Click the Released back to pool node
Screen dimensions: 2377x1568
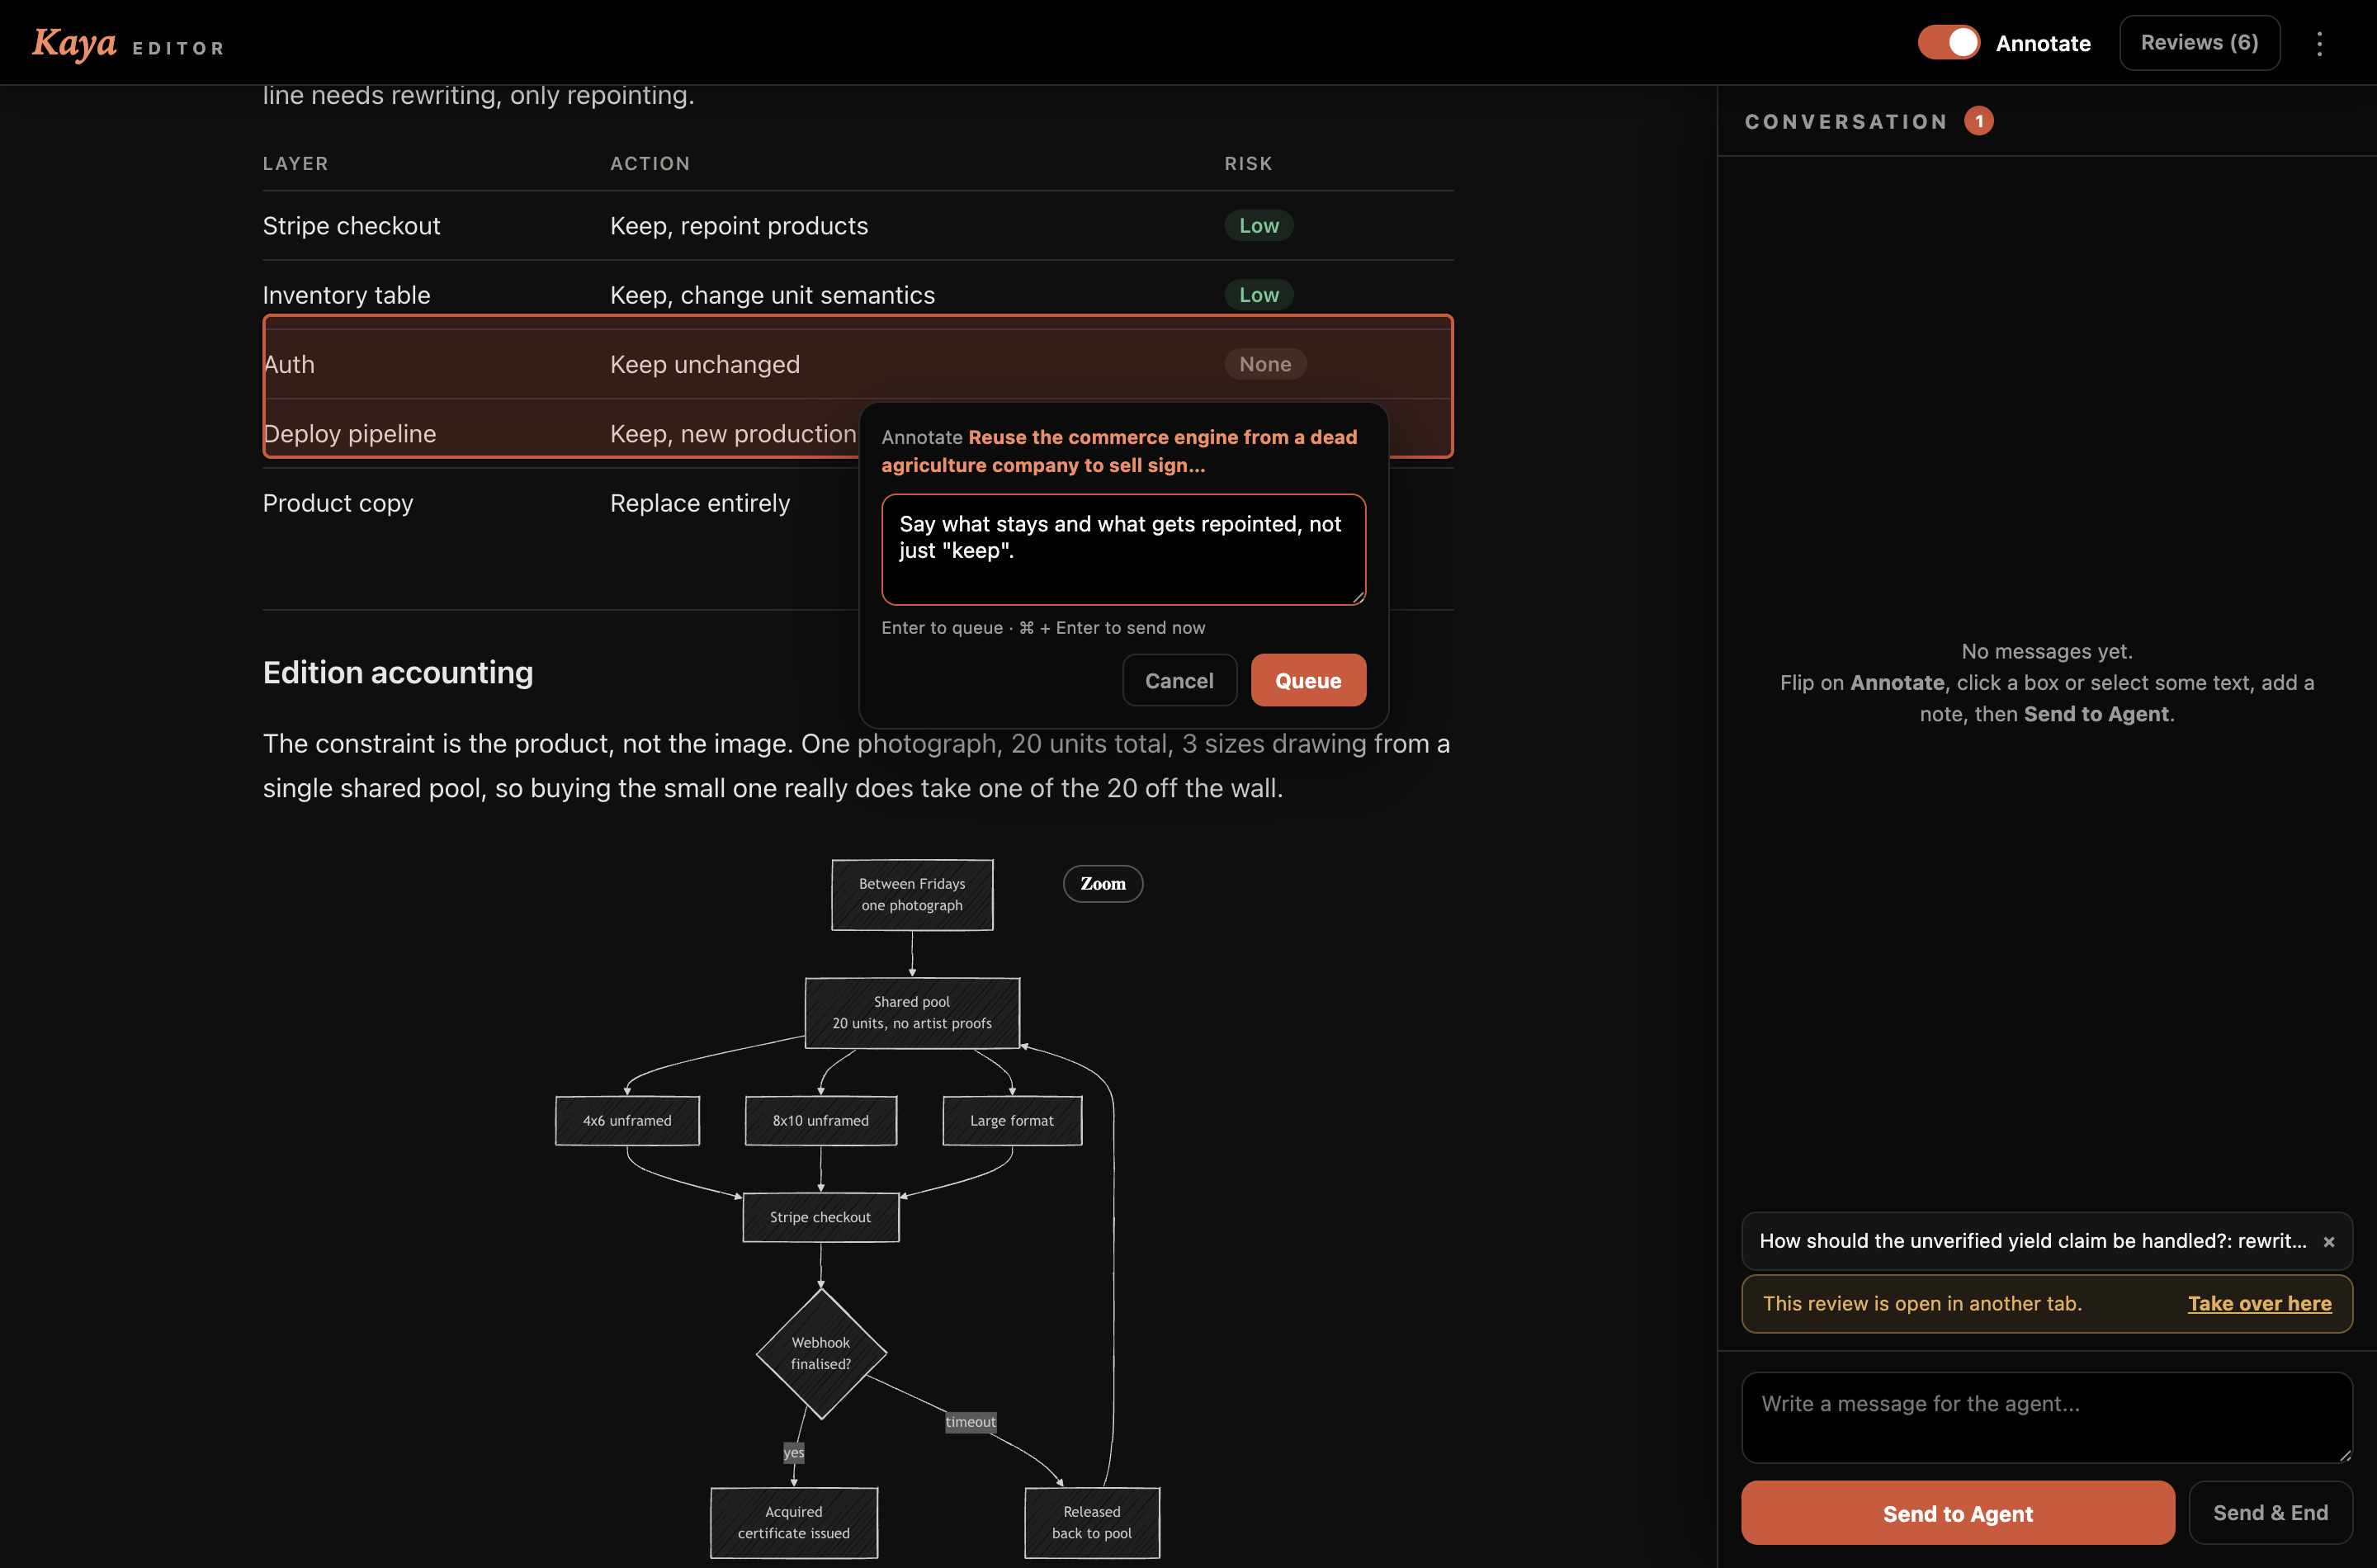coord(1092,1522)
